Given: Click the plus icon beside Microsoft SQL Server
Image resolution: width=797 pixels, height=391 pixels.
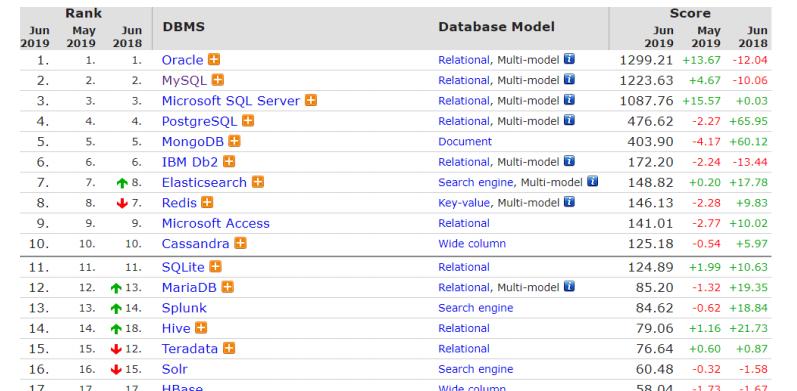Looking at the screenshot, I should (x=311, y=100).
